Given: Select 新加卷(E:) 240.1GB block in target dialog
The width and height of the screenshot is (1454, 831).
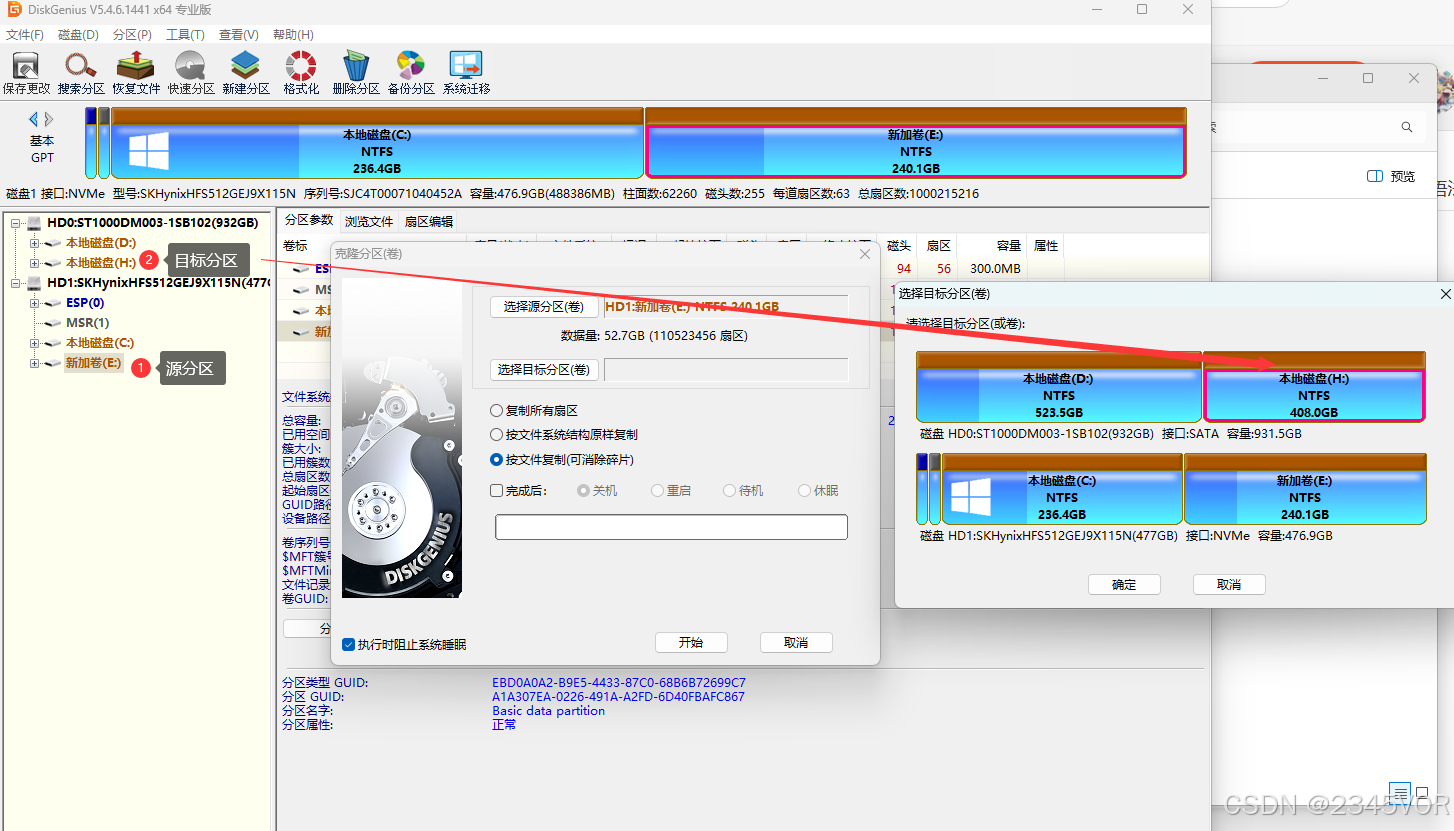Looking at the screenshot, I should coord(1305,489).
